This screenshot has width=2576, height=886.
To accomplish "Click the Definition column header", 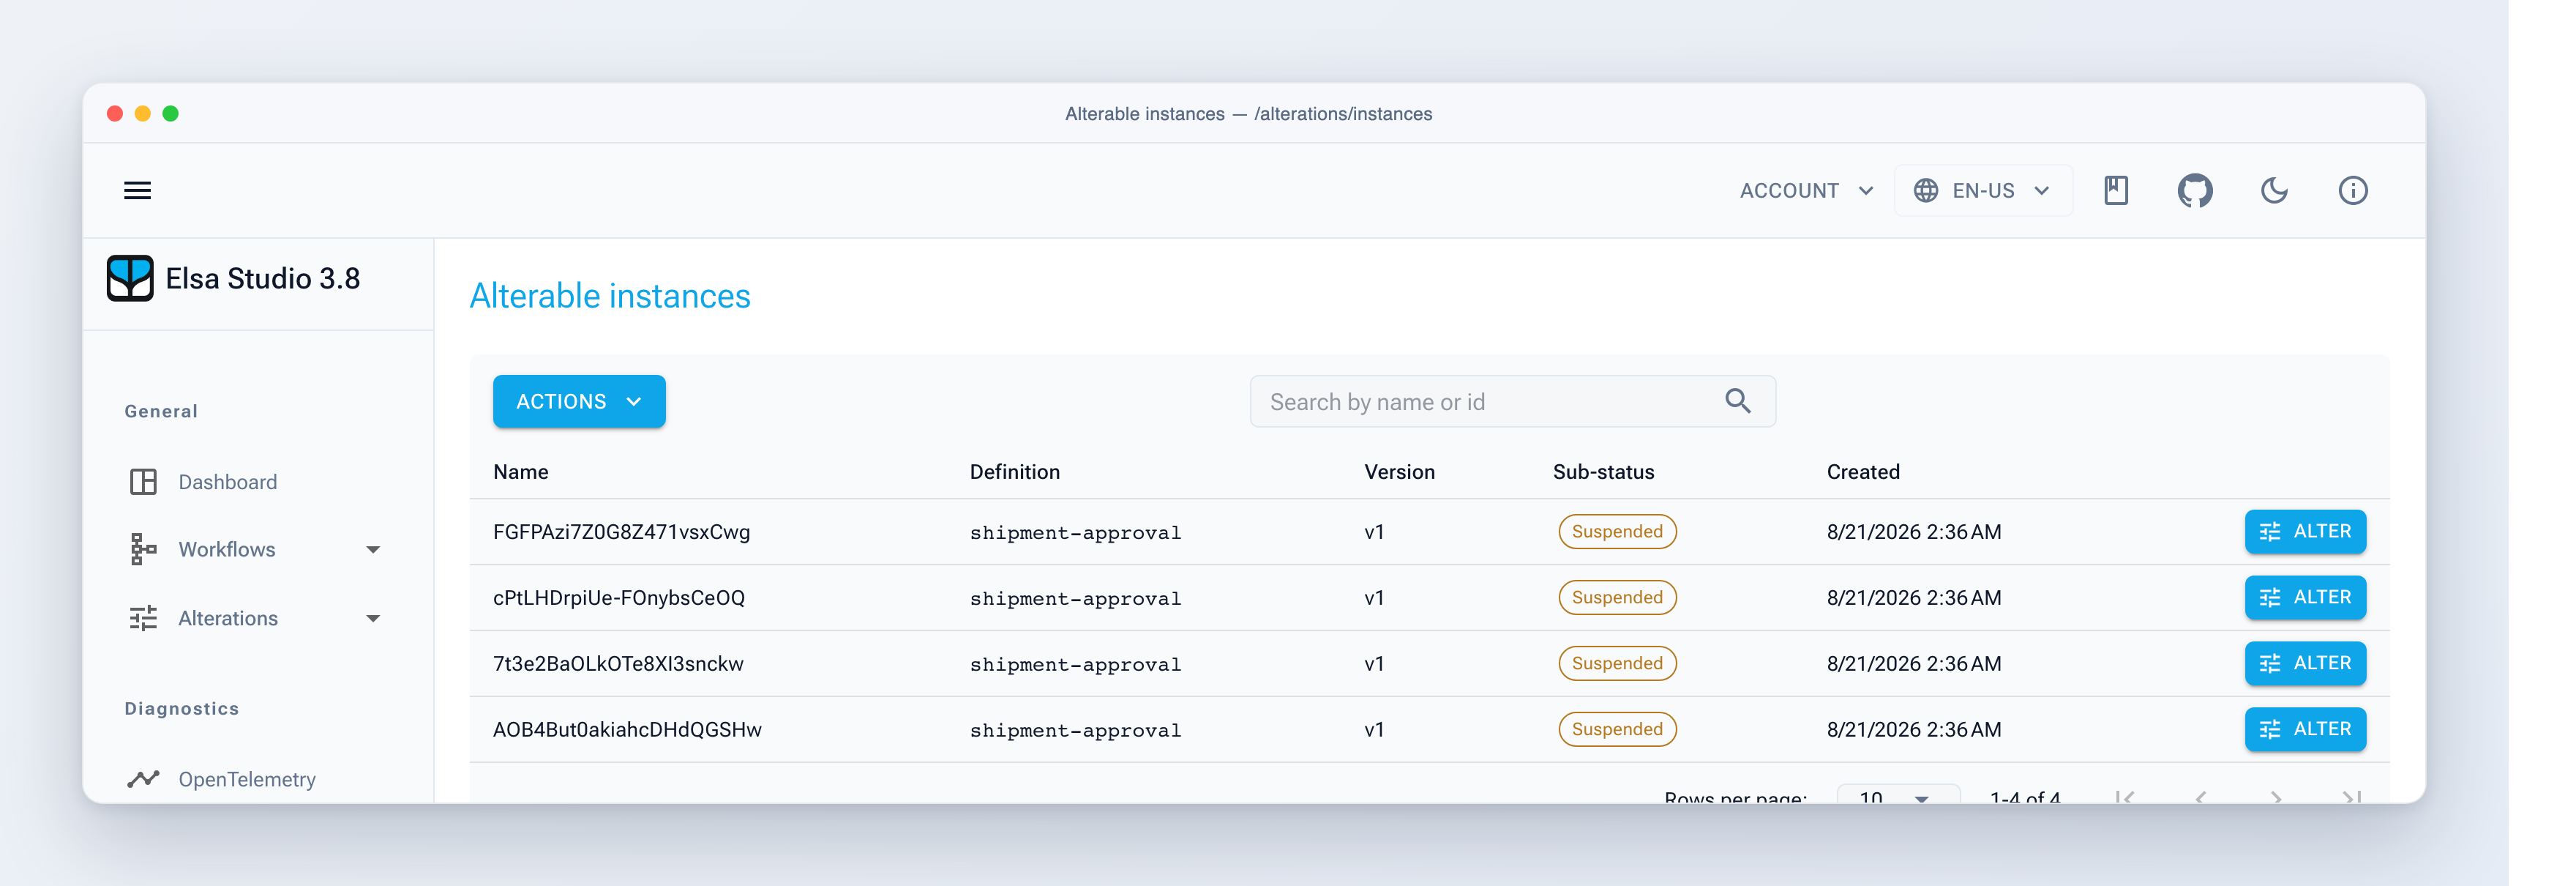I will (1014, 472).
